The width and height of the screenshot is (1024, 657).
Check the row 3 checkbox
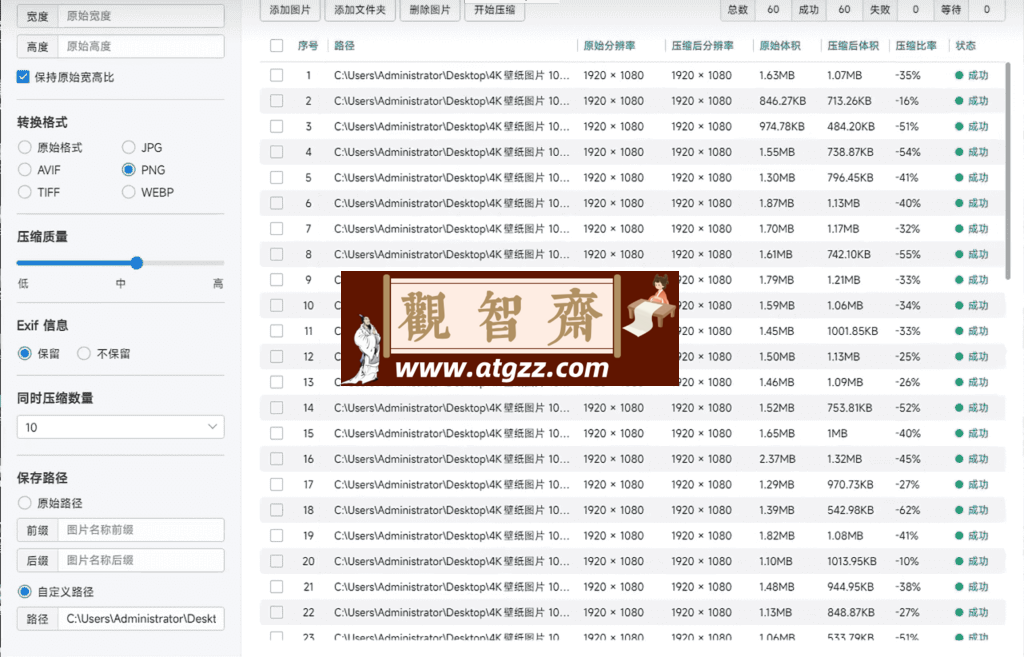(x=277, y=126)
